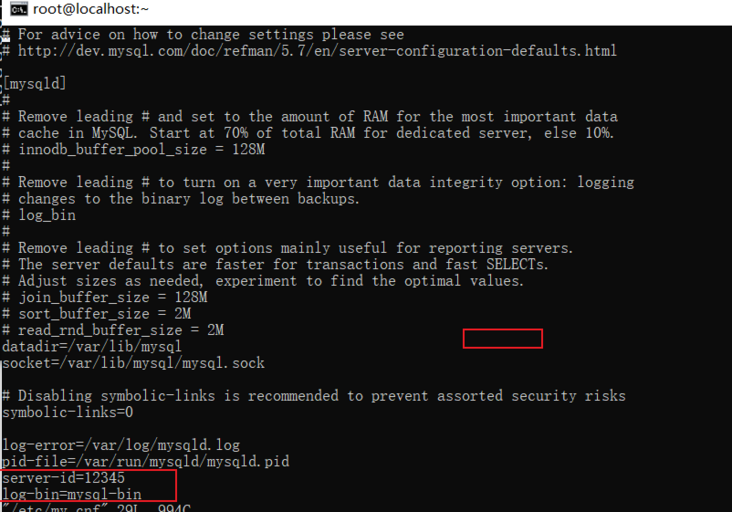Click the server-id=12345 line
The width and height of the screenshot is (732, 512).
(64, 478)
